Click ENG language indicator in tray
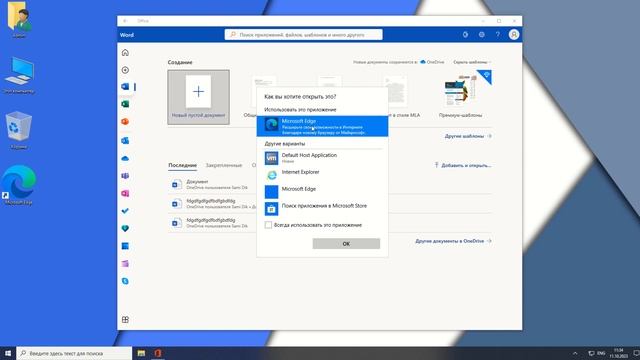The image size is (640, 360). [601, 353]
